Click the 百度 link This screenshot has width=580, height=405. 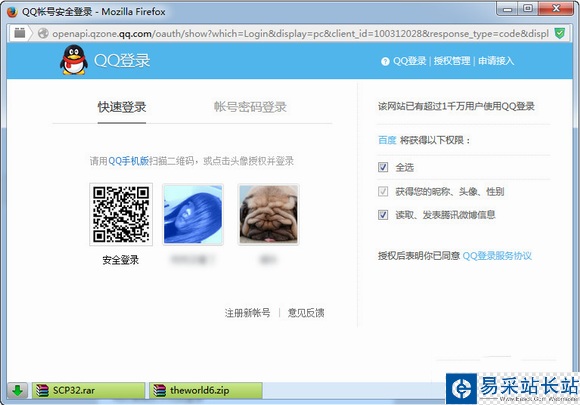[387, 140]
